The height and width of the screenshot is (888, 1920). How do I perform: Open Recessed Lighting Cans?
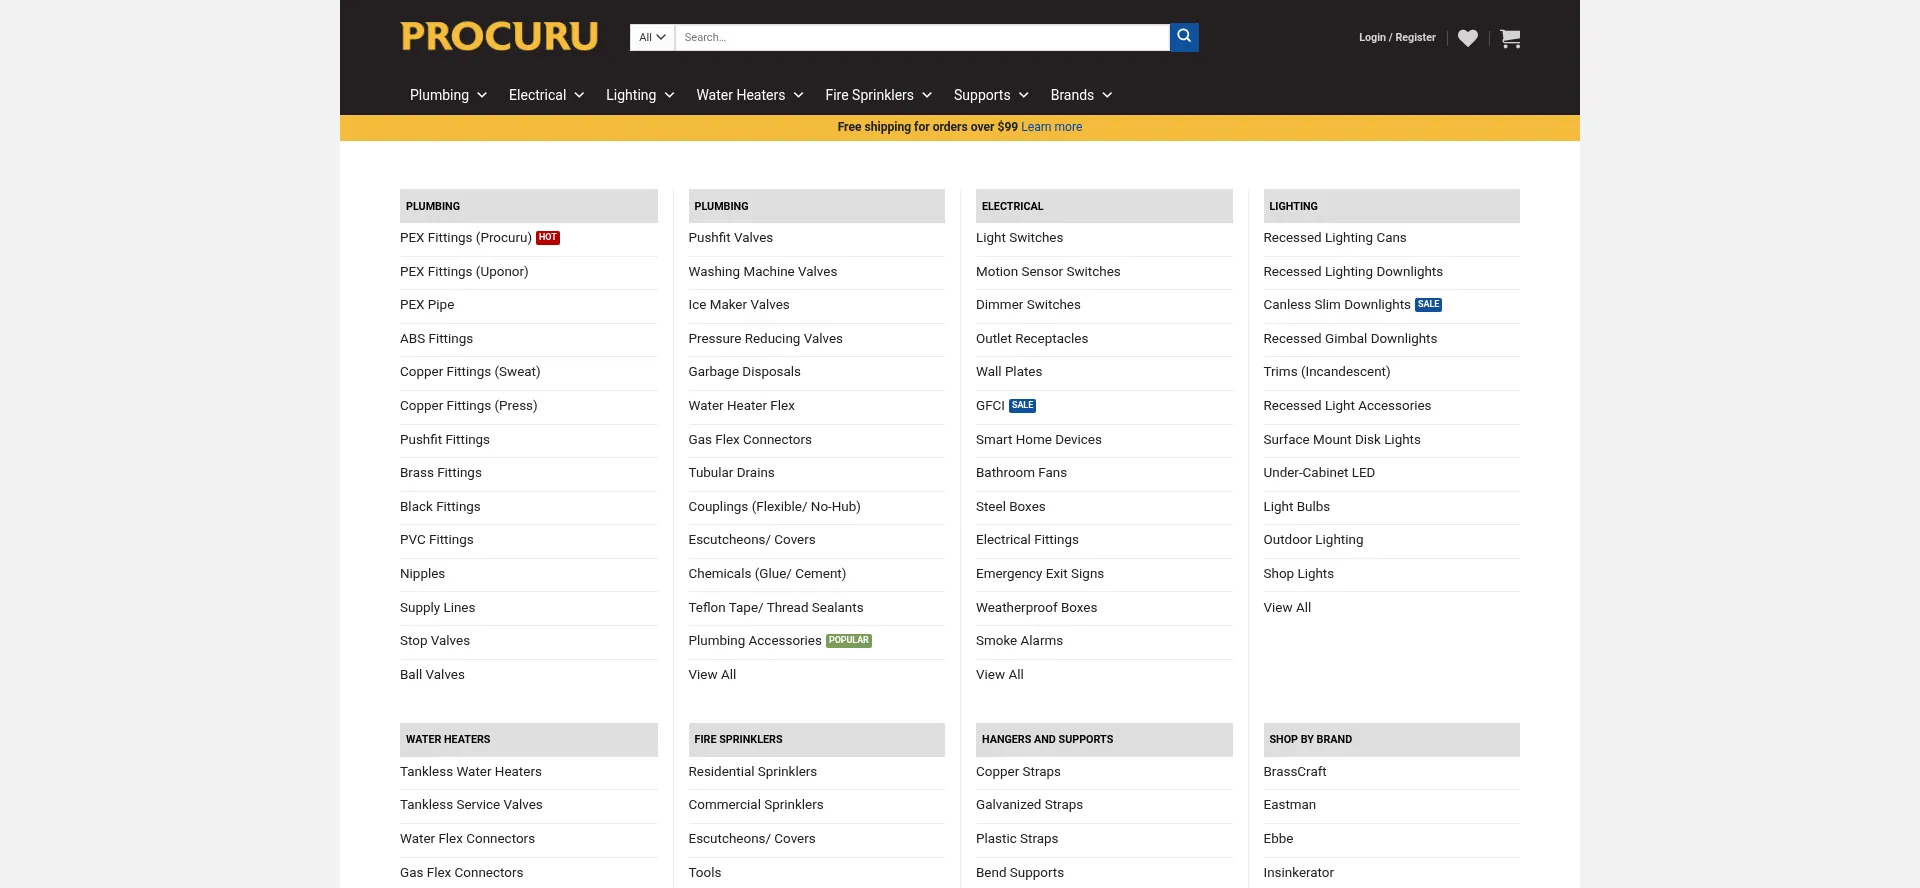(x=1335, y=238)
